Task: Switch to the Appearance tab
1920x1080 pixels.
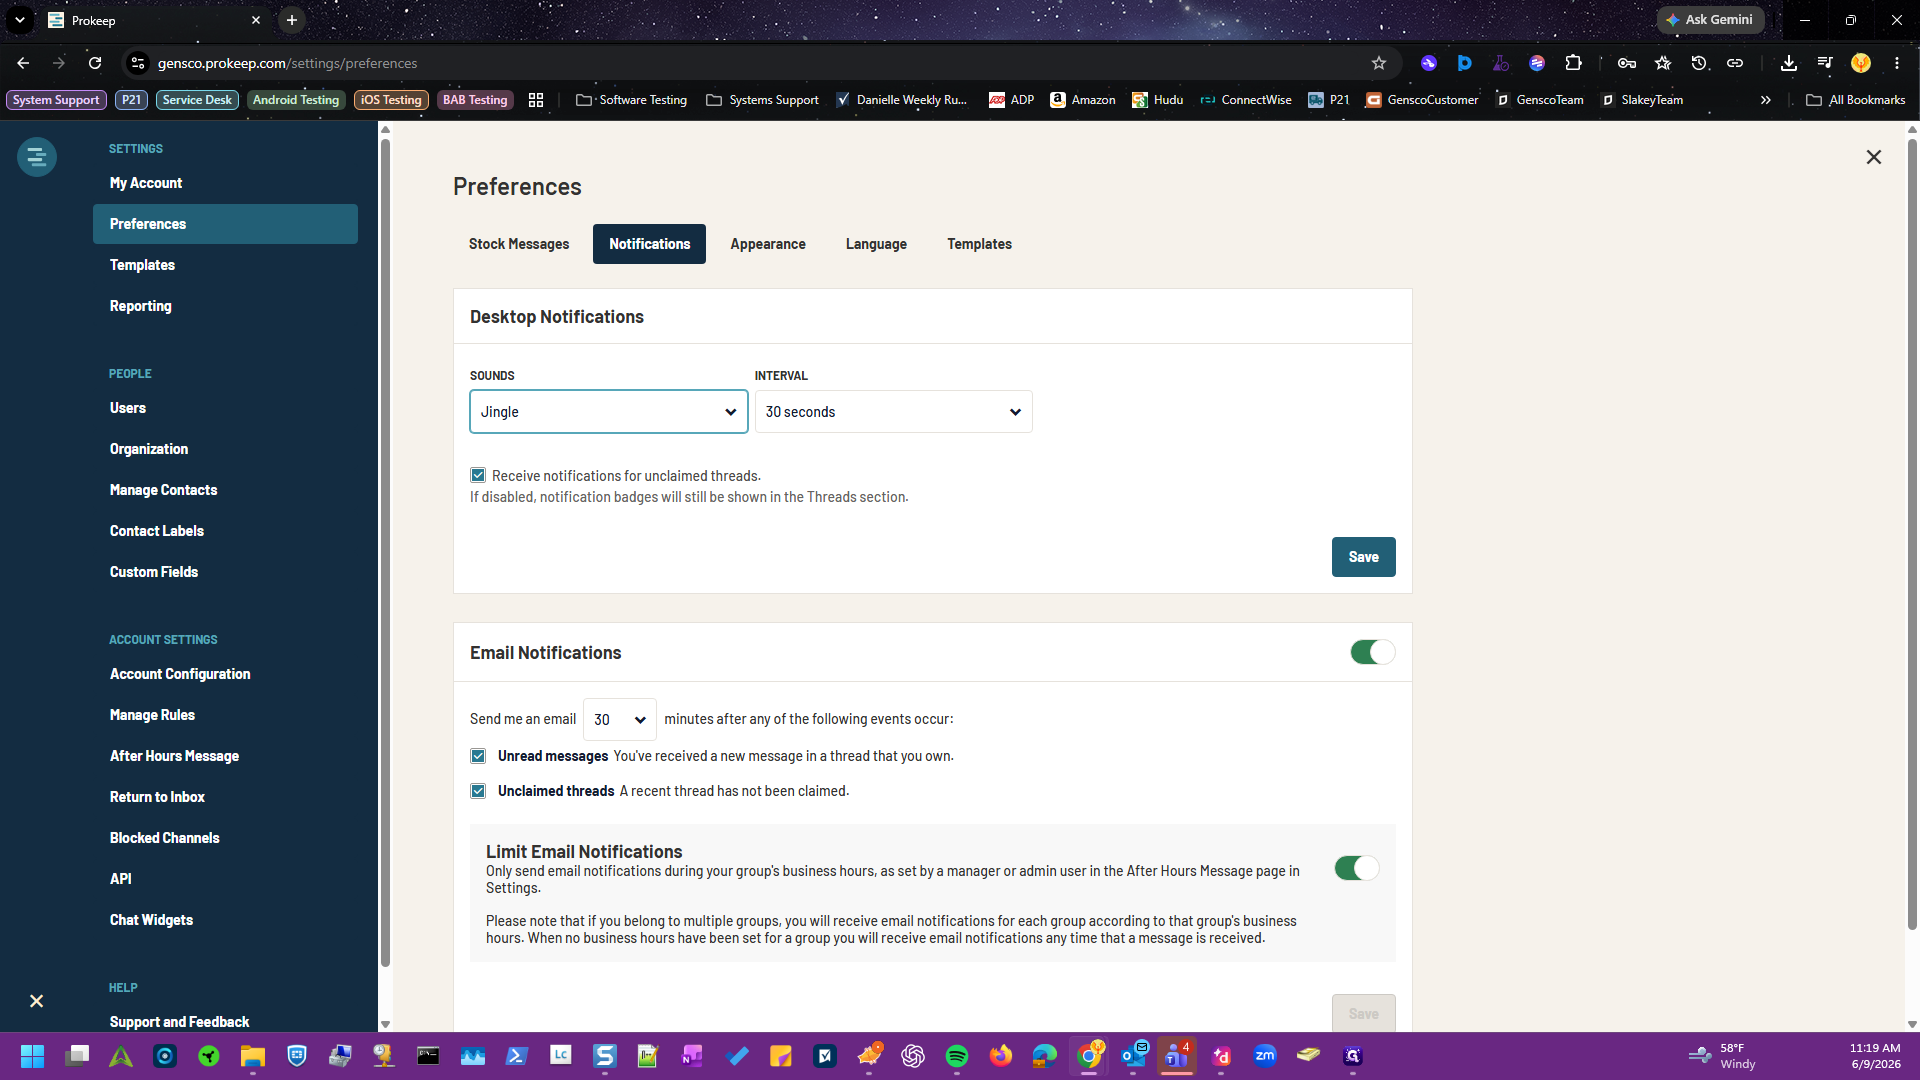Action: point(768,244)
